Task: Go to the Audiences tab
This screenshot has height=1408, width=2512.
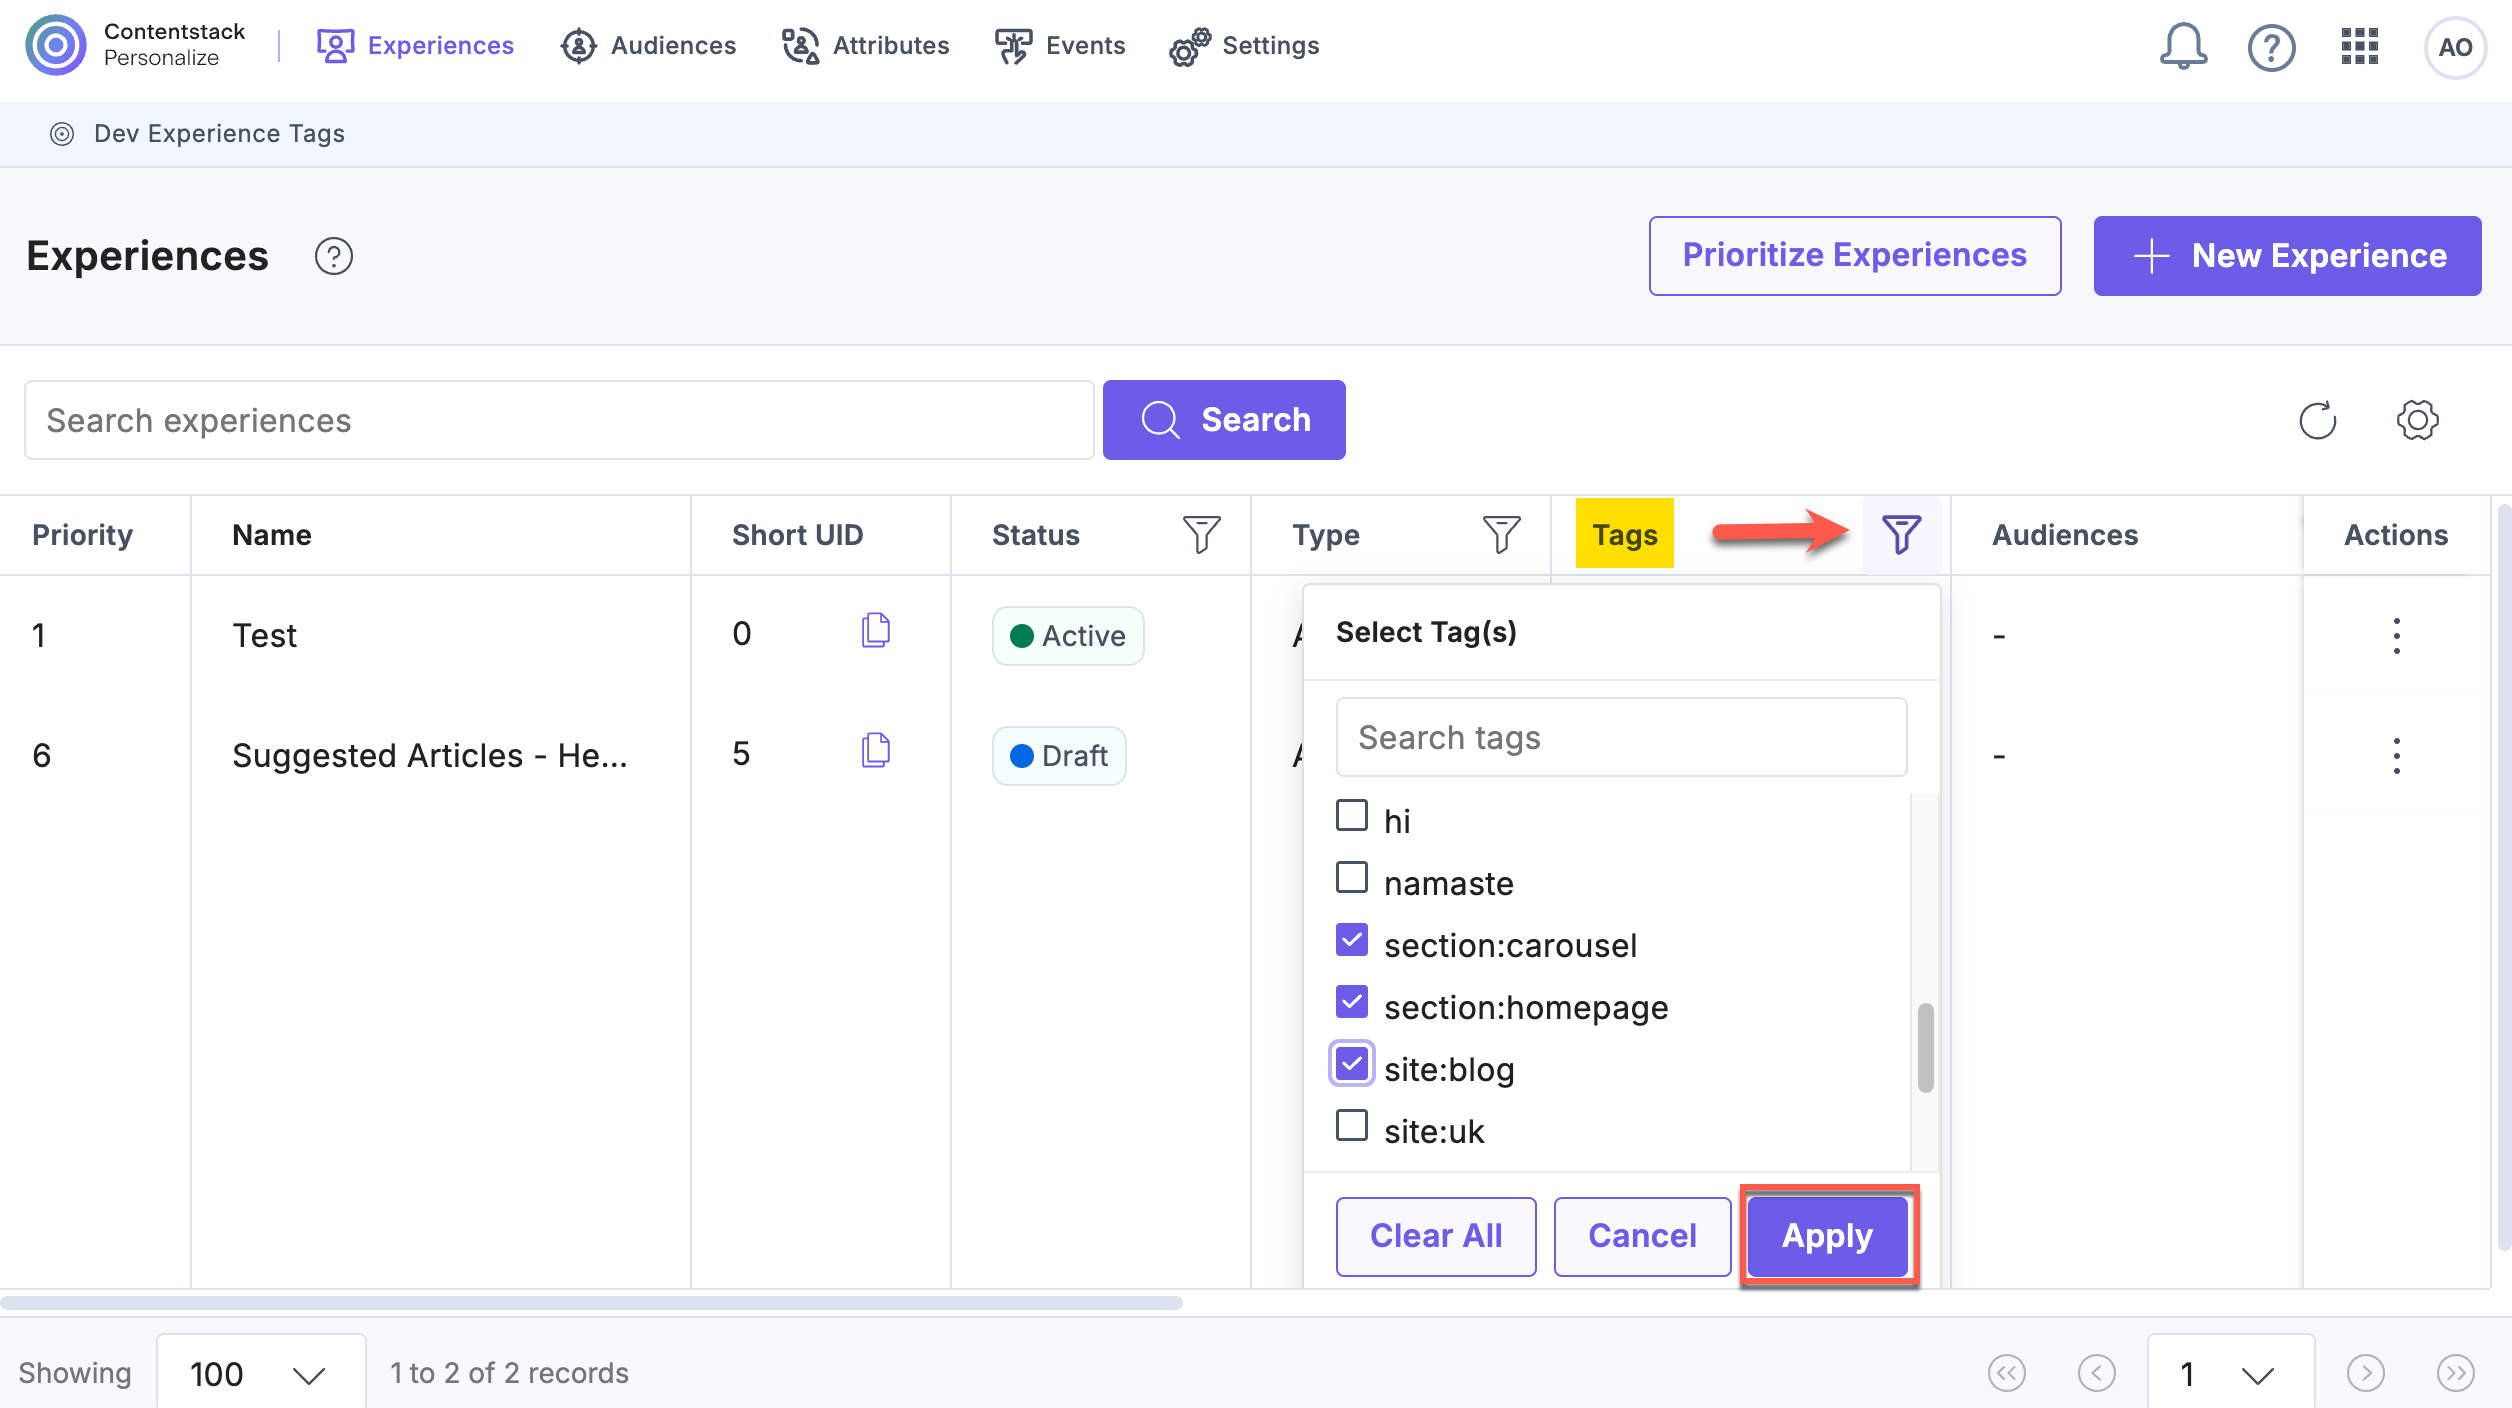Action: tap(648, 46)
